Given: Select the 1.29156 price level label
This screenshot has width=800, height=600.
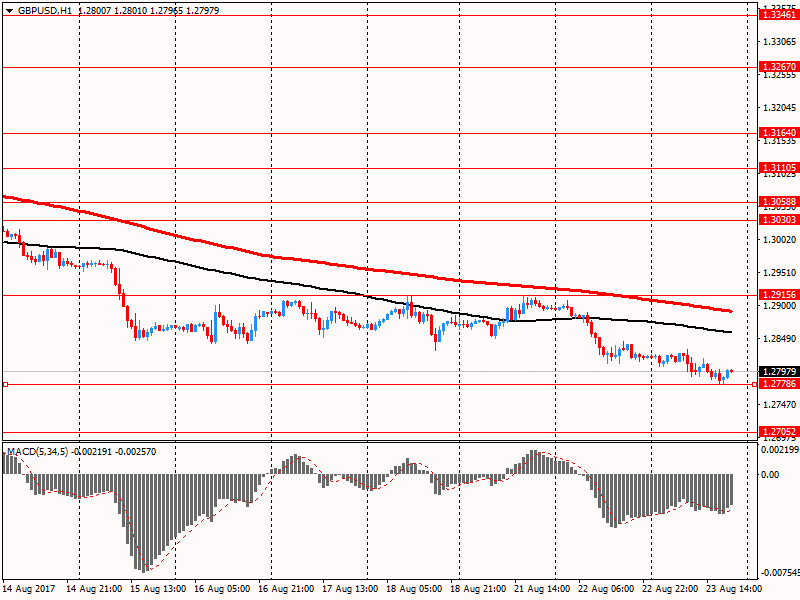Looking at the screenshot, I should (779, 294).
